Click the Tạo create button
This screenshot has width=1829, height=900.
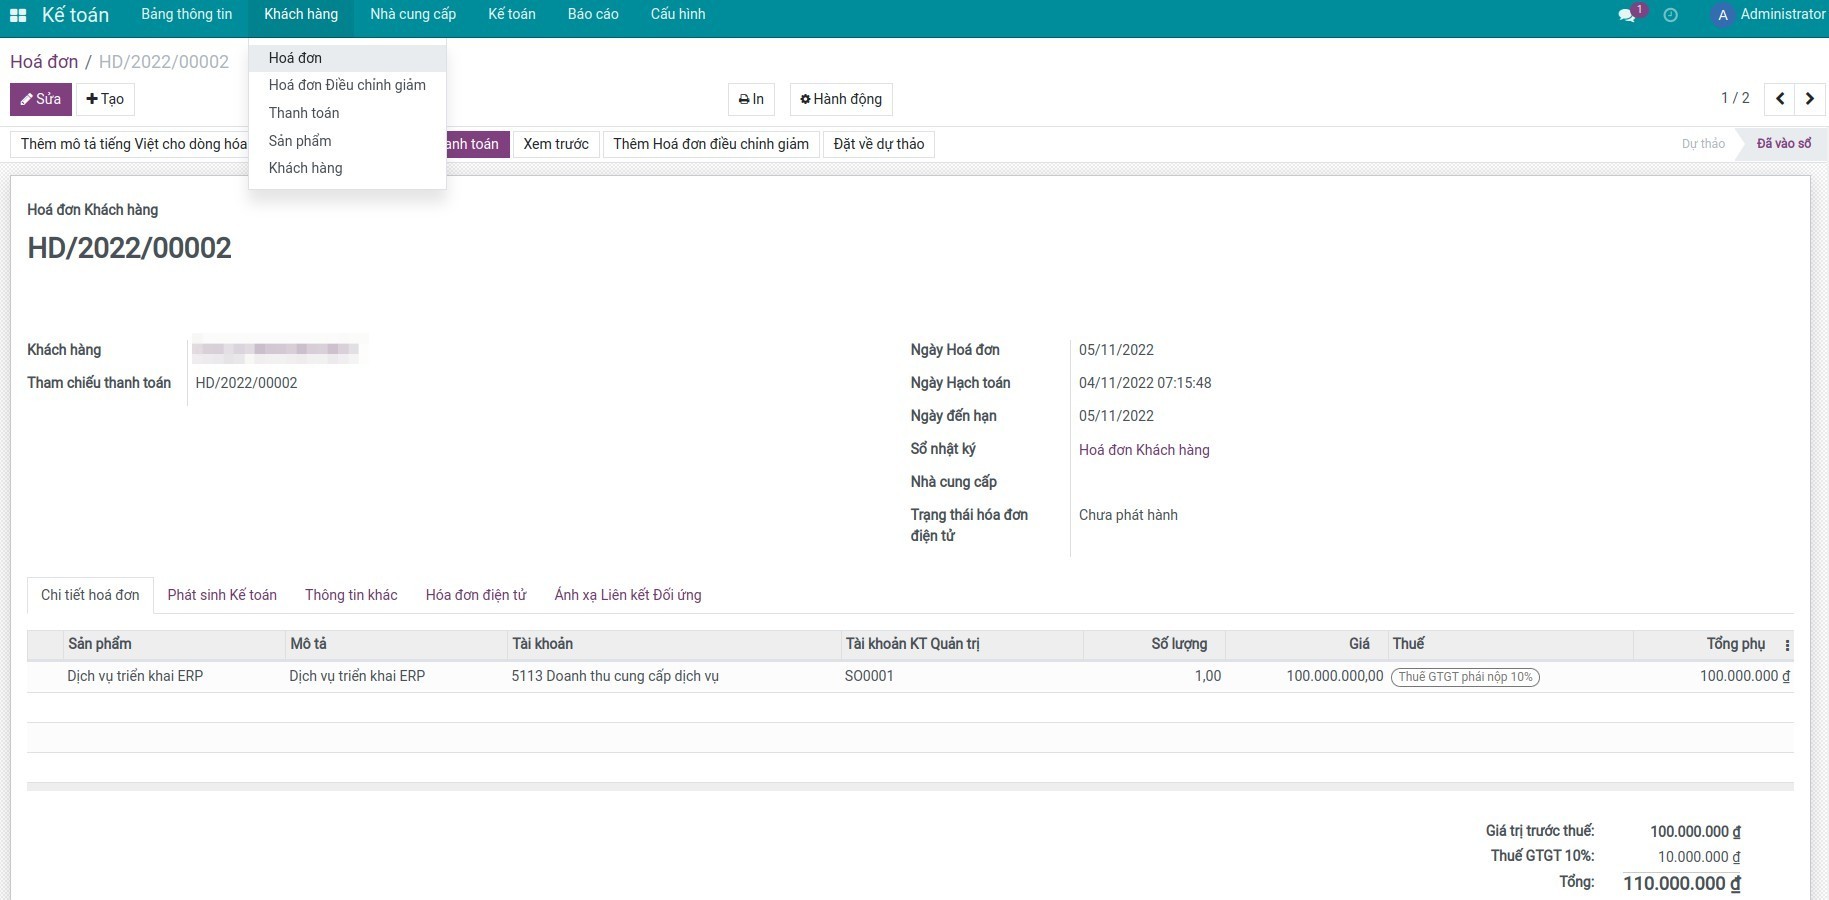(x=105, y=99)
